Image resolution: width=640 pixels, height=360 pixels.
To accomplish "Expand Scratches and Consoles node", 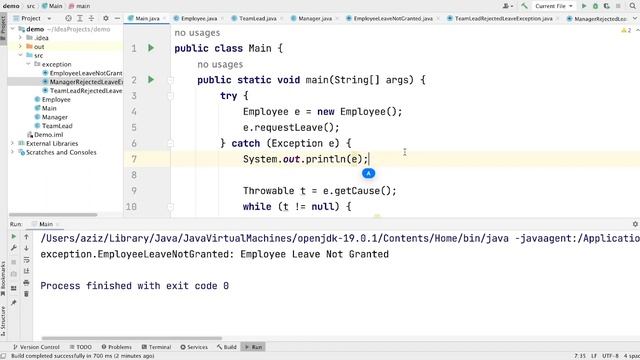I will click(x=13, y=152).
